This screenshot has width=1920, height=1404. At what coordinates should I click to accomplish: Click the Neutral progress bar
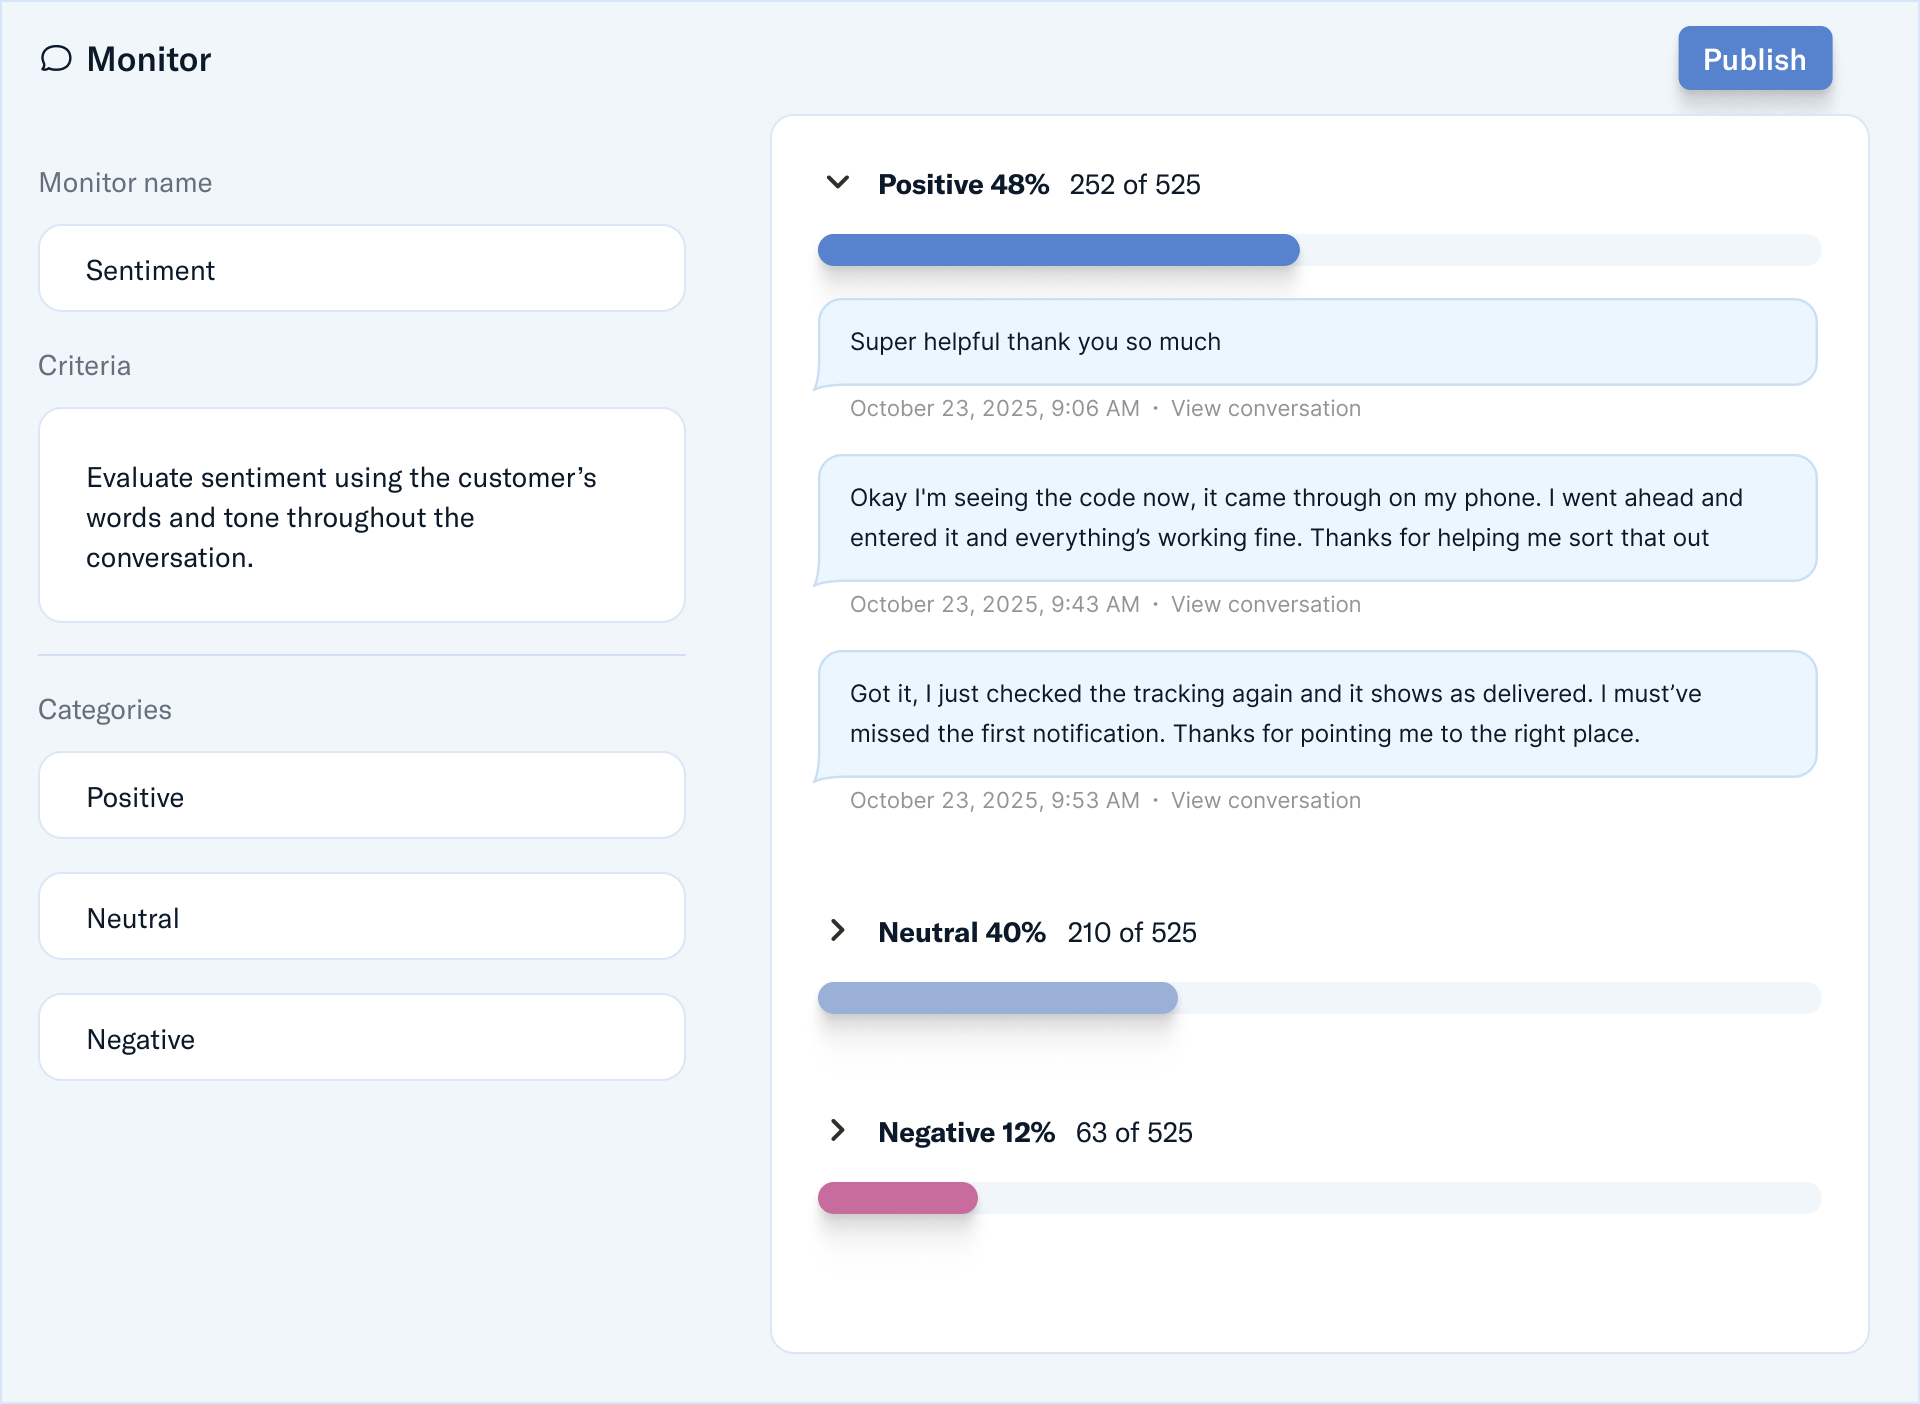997,998
